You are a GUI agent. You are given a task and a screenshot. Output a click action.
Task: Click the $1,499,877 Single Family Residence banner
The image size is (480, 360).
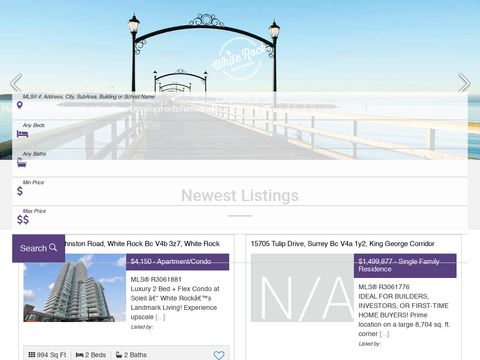click(x=405, y=266)
